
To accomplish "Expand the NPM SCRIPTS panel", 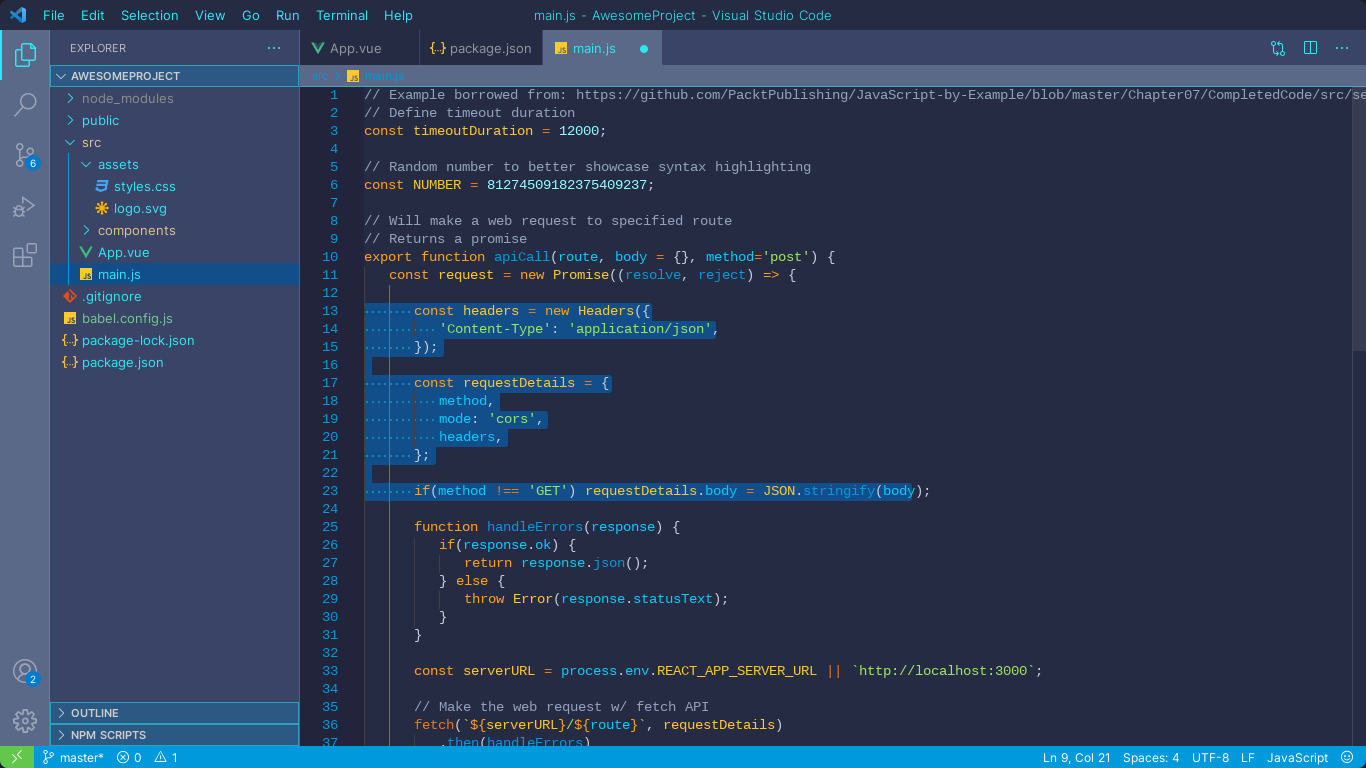I will pos(175,735).
